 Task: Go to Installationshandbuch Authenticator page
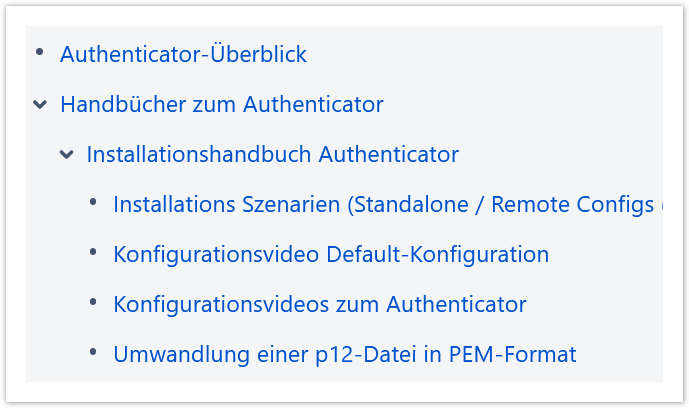pos(272,154)
